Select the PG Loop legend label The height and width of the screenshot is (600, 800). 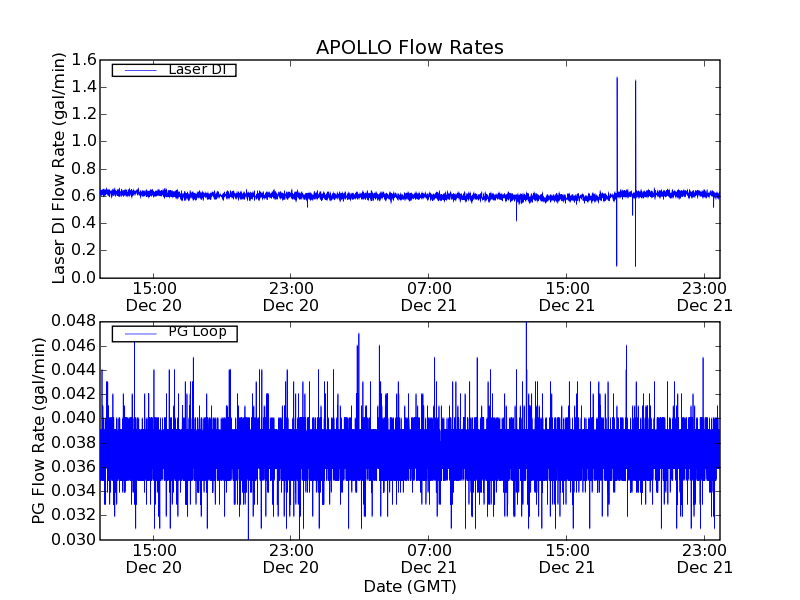pos(197,332)
